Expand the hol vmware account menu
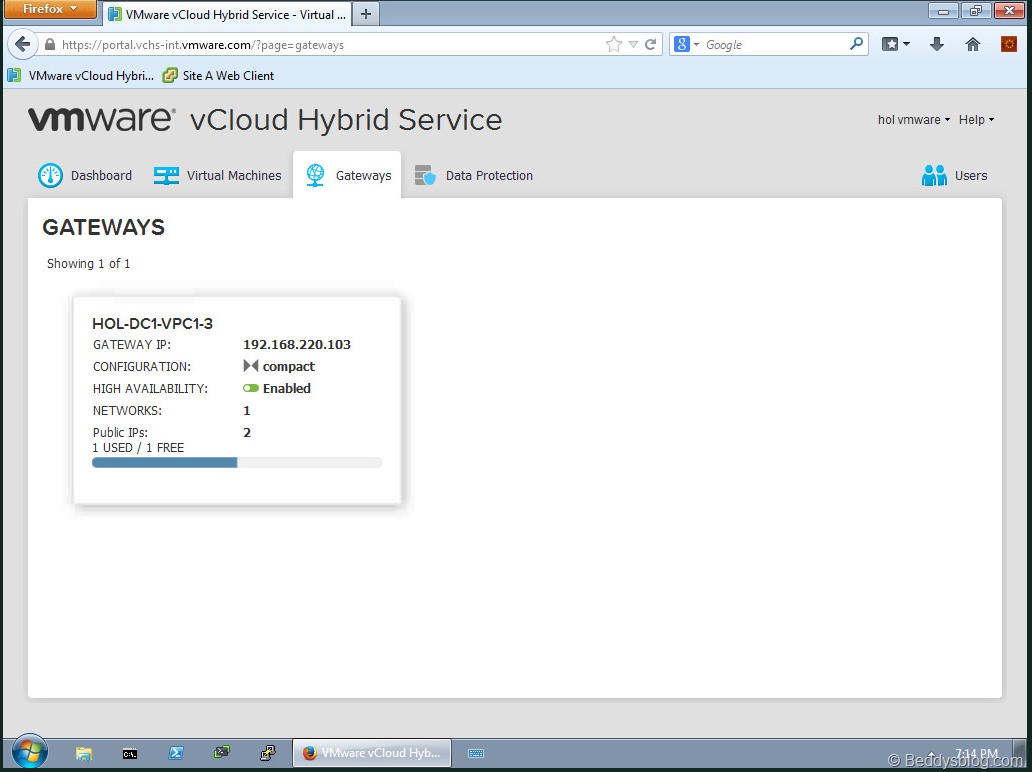Image resolution: width=1032 pixels, height=772 pixels. coord(914,119)
